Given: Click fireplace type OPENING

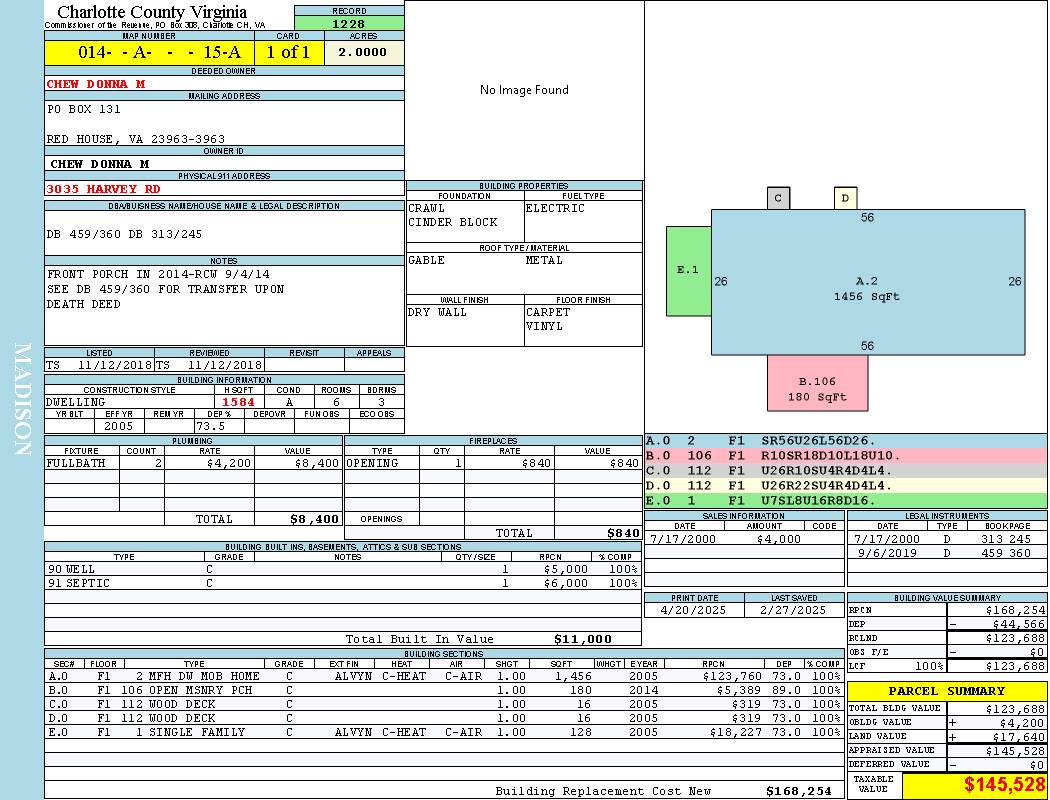Looking at the screenshot, I should click(372, 463).
